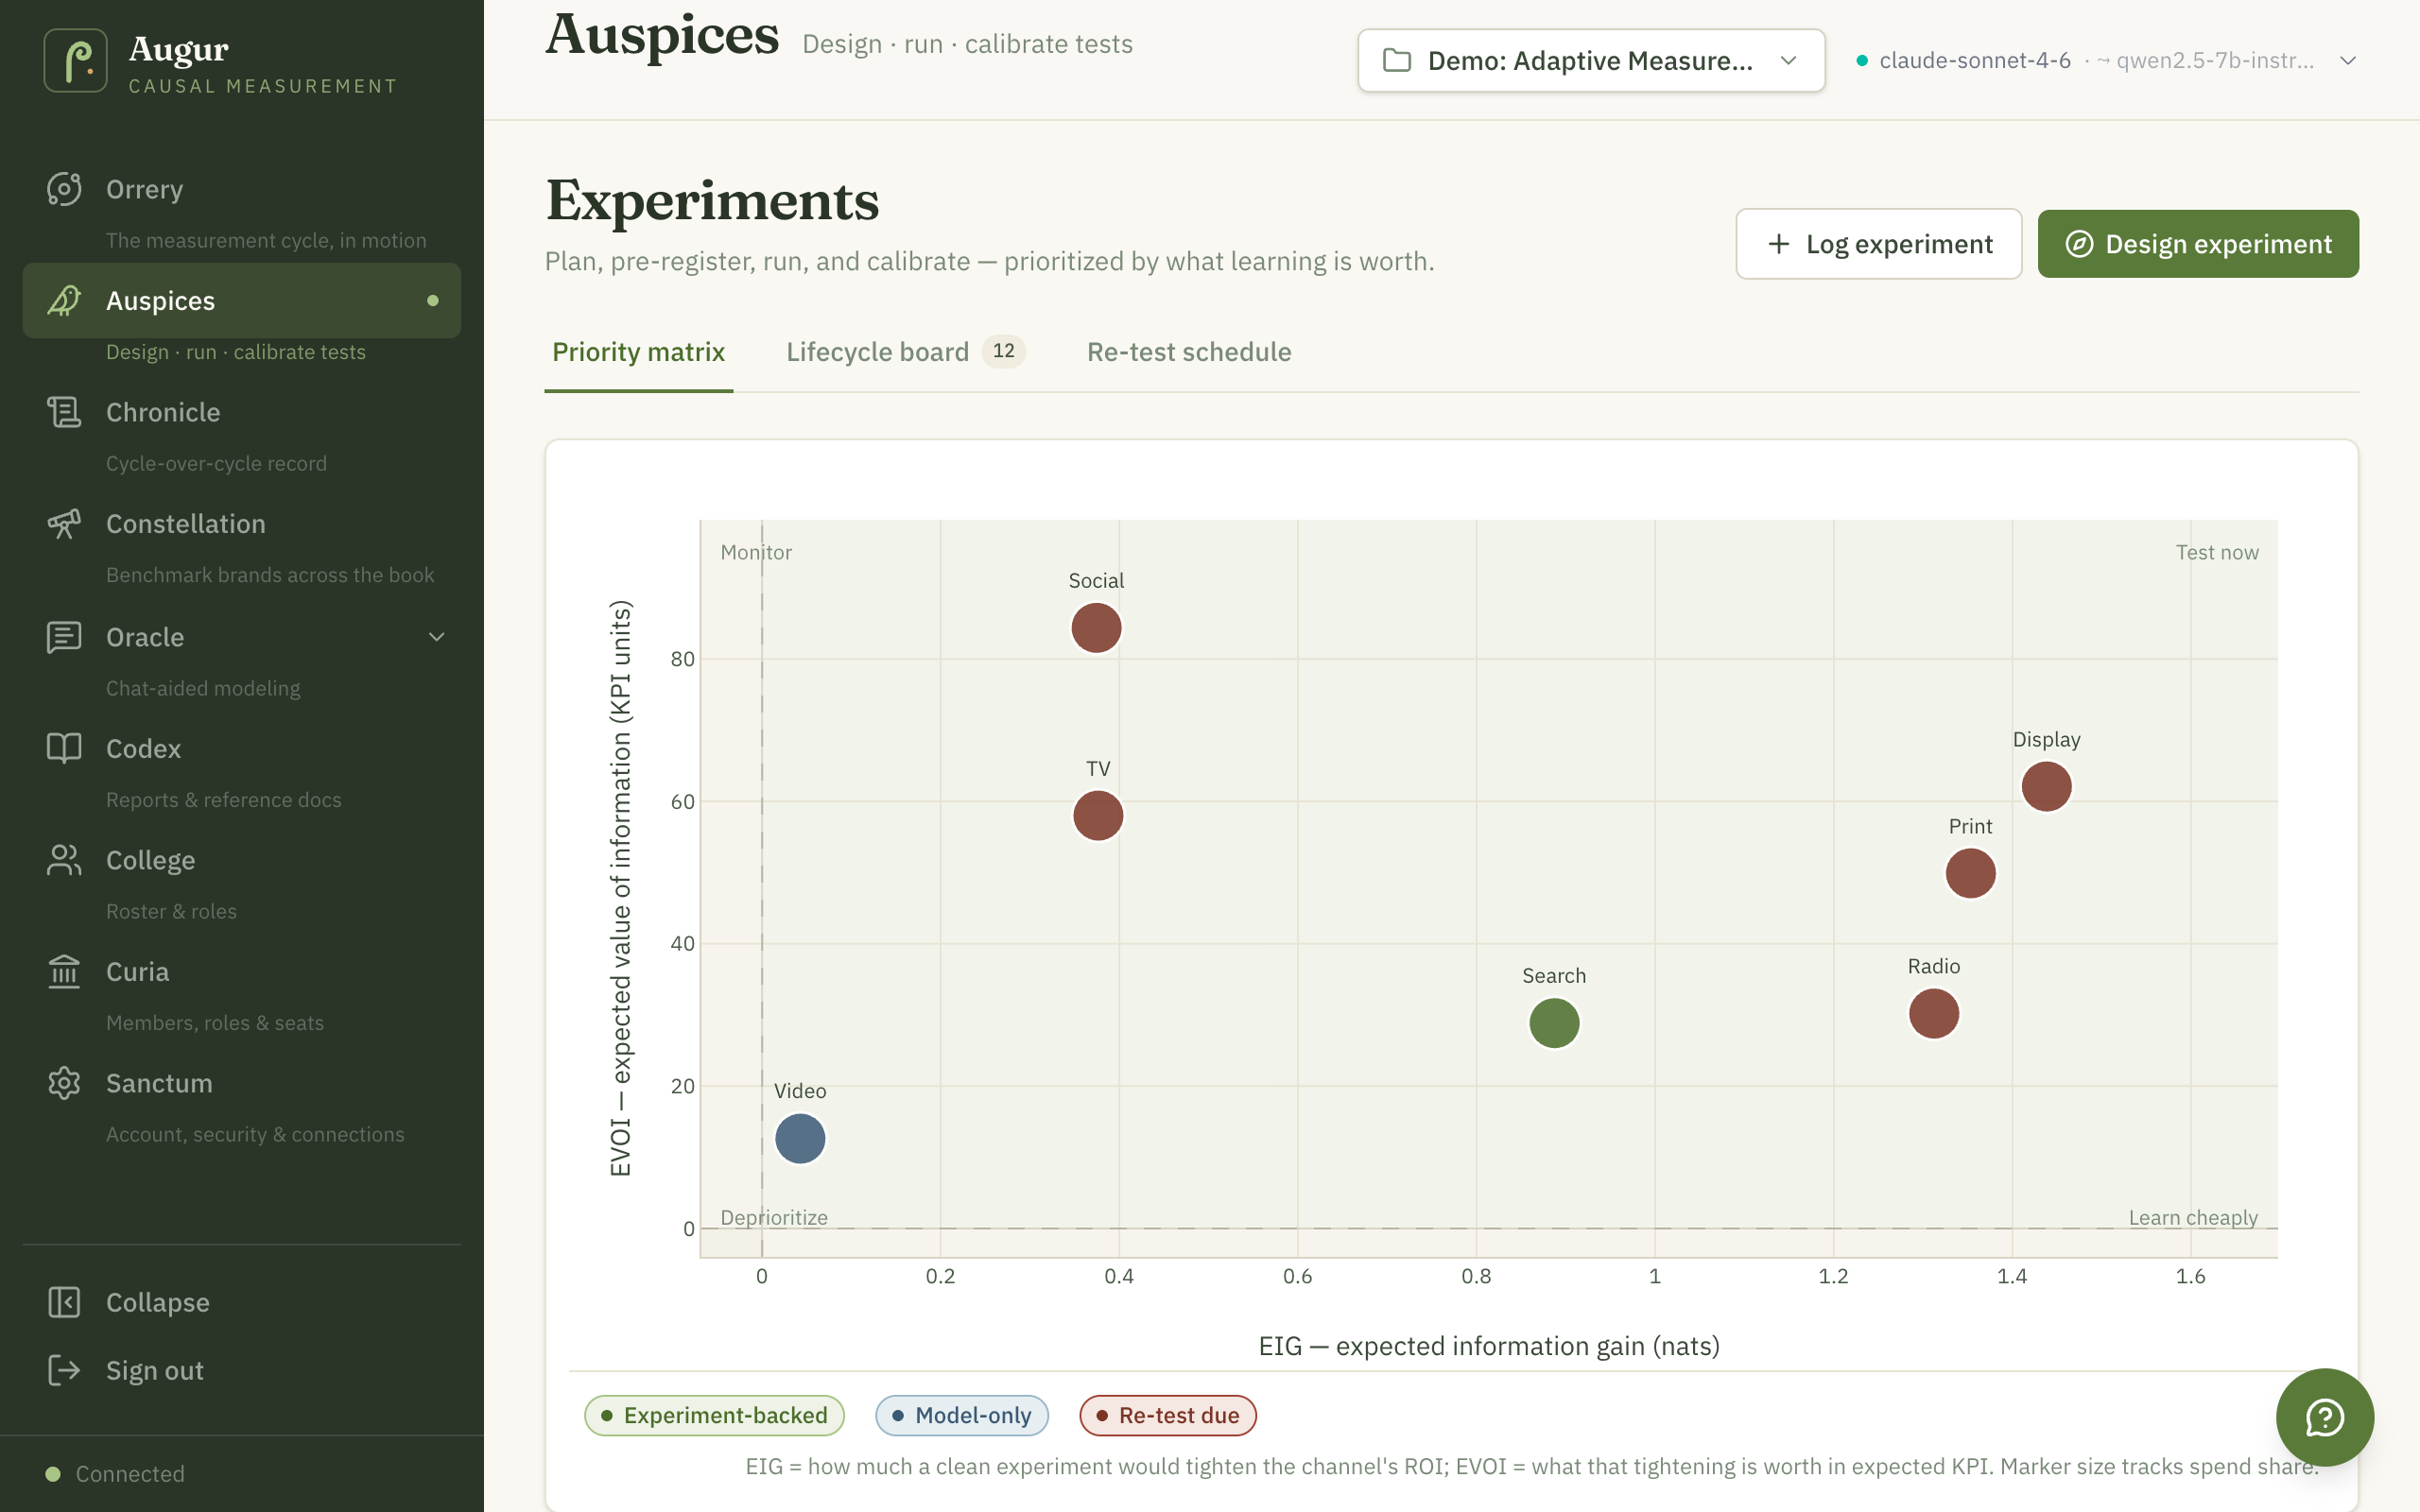Click the Experiments heading
The width and height of the screenshot is (2420, 1512).
[712, 200]
